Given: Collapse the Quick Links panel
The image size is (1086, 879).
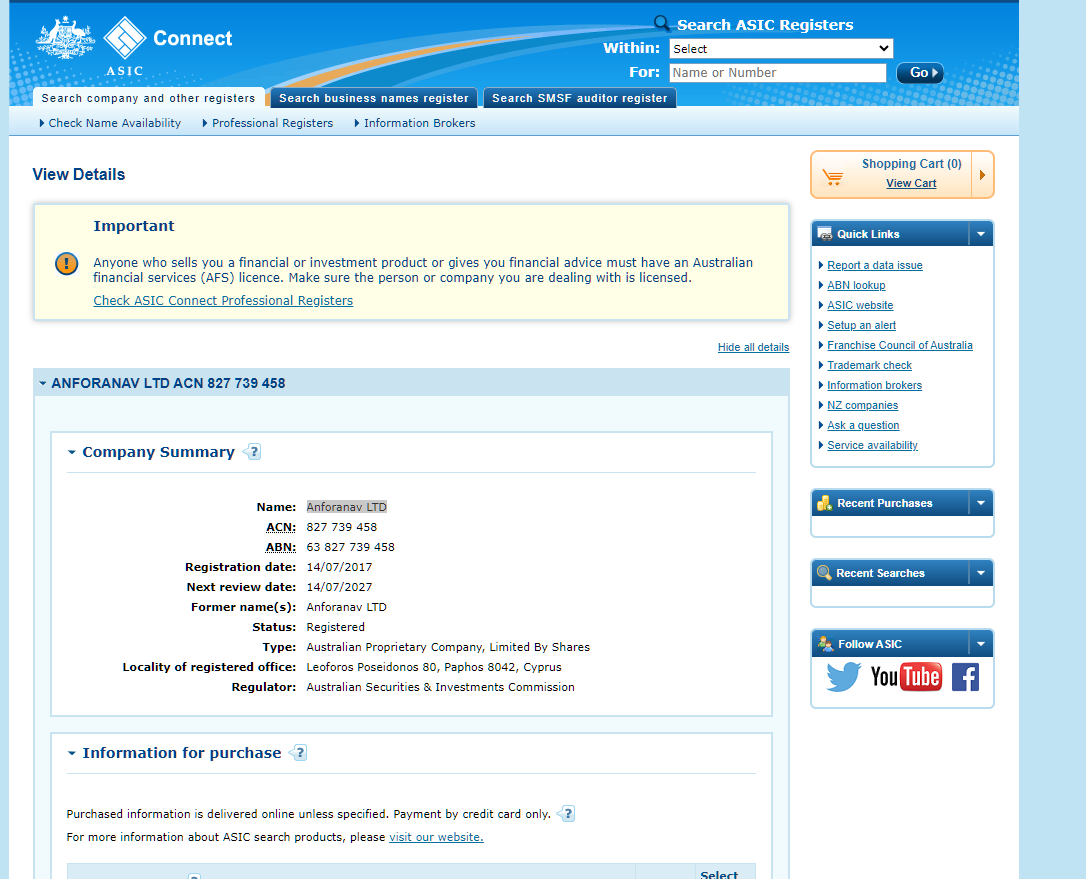Looking at the screenshot, I should pyautogui.click(x=981, y=234).
